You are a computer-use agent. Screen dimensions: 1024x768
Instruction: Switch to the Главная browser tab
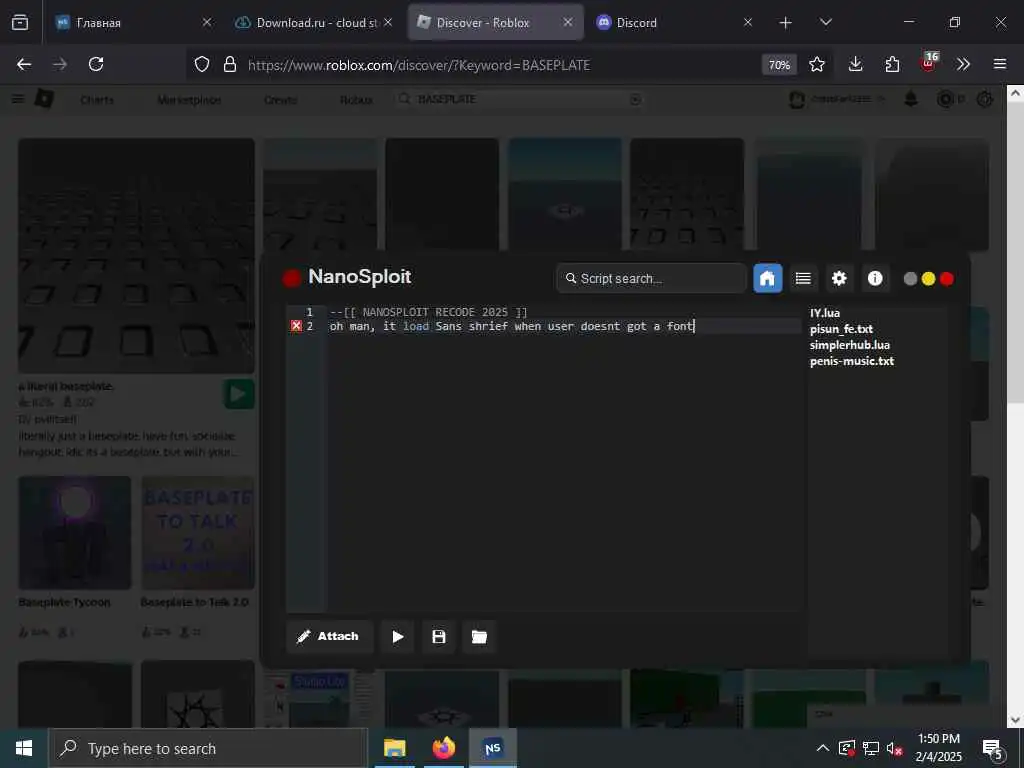[x=133, y=22]
